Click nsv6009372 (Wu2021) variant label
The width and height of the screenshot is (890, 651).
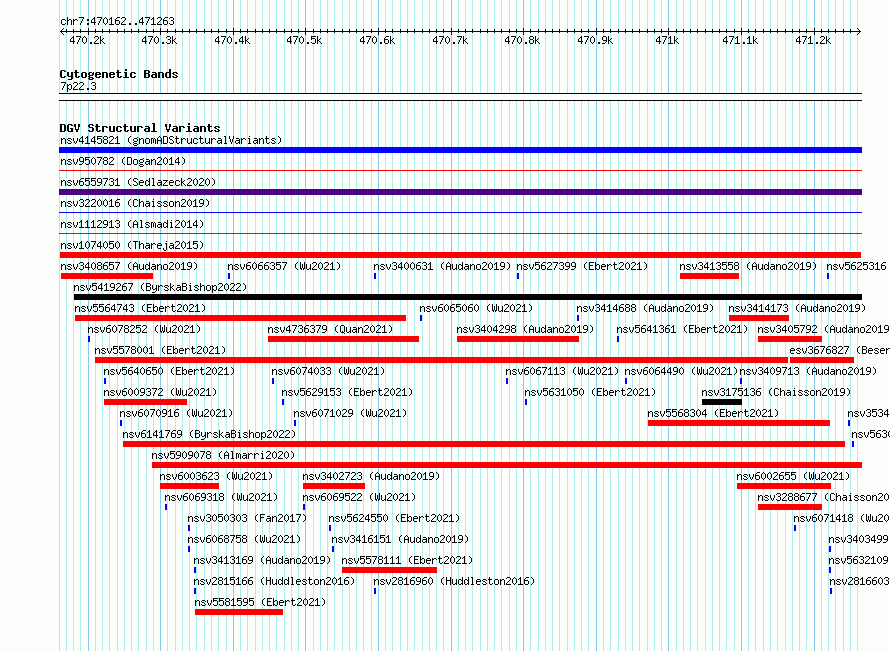[161, 392]
